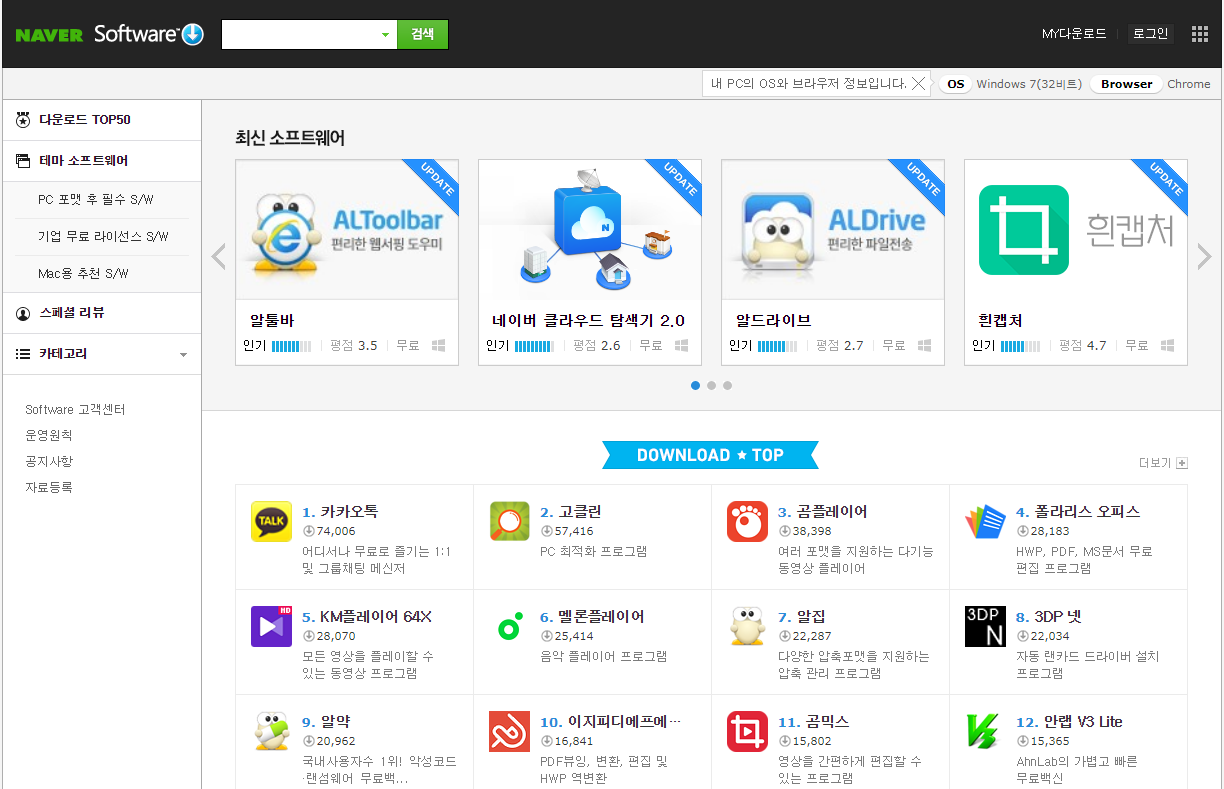Viewport: 1224px width, 789px height.
Task: Open the apps grid icon in header
Action: (1200, 34)
